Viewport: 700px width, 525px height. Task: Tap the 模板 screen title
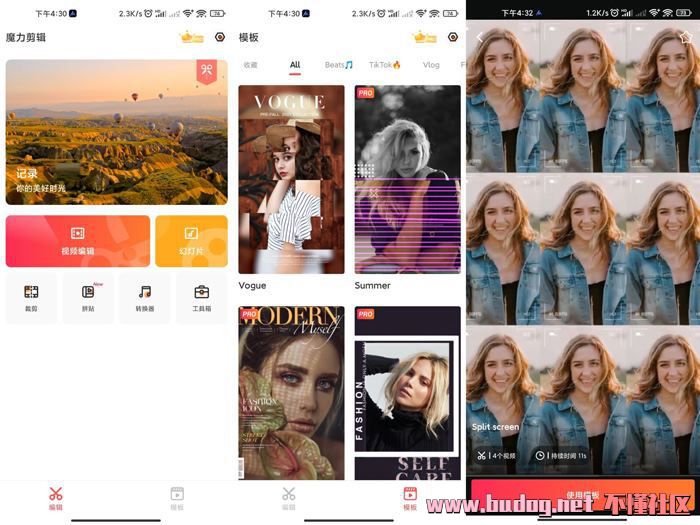pos(249,38)
